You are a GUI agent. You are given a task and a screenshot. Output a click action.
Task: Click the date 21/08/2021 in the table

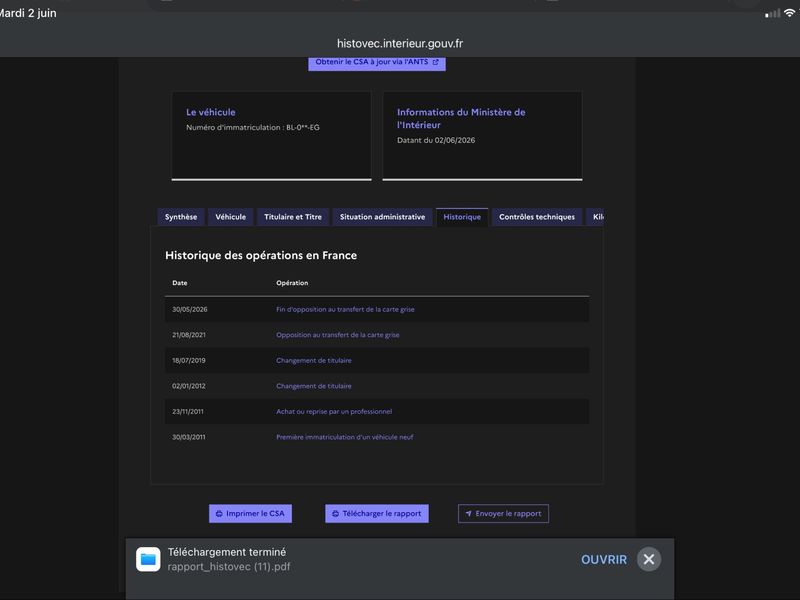coord(189,335)
